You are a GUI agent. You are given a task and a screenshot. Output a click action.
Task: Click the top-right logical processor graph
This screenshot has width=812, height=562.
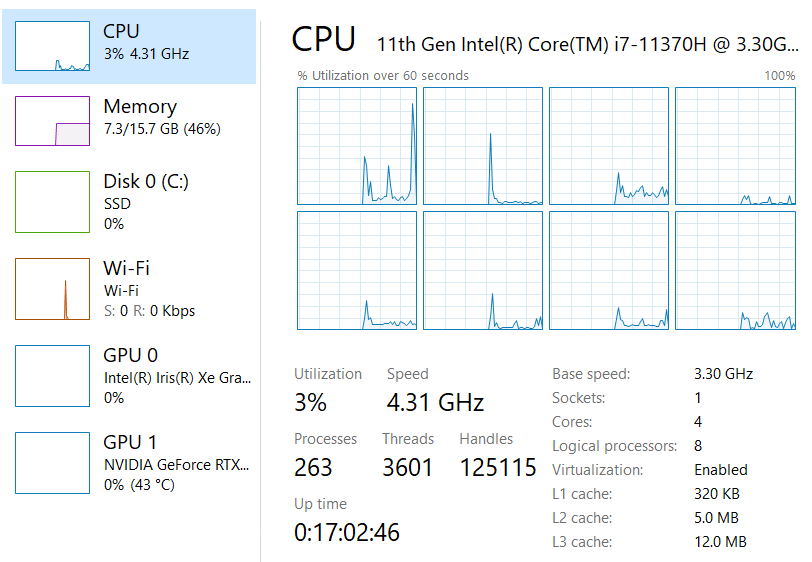(735, 146)
